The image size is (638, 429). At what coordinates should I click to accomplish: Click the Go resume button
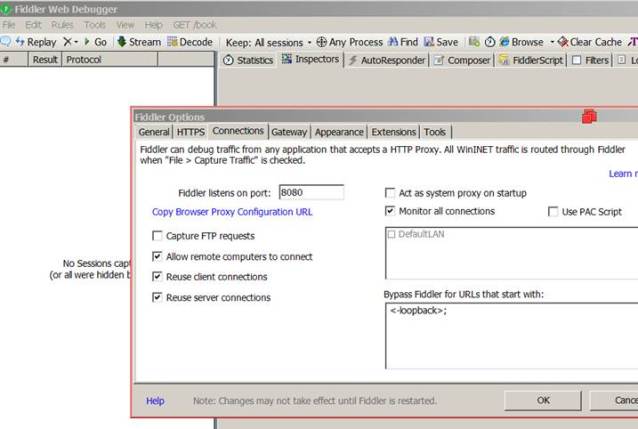click(95, 42)
